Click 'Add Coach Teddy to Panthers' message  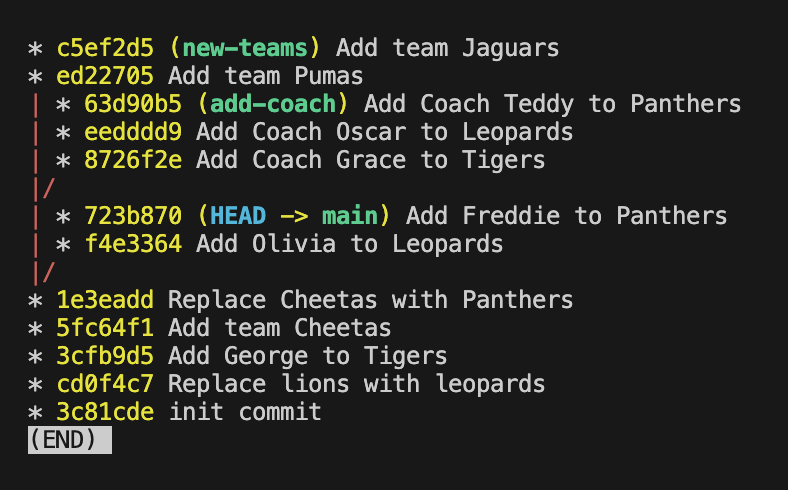pyautogui.click(x=552, y=104)
